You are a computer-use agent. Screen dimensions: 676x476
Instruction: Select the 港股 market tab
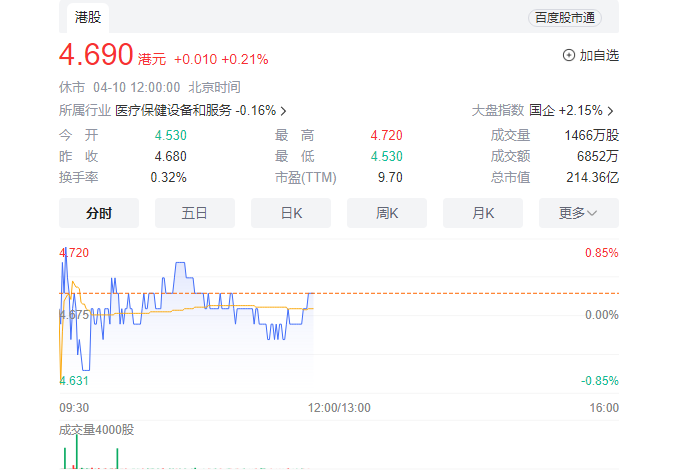pyautogui.click(x=90, y=17)
